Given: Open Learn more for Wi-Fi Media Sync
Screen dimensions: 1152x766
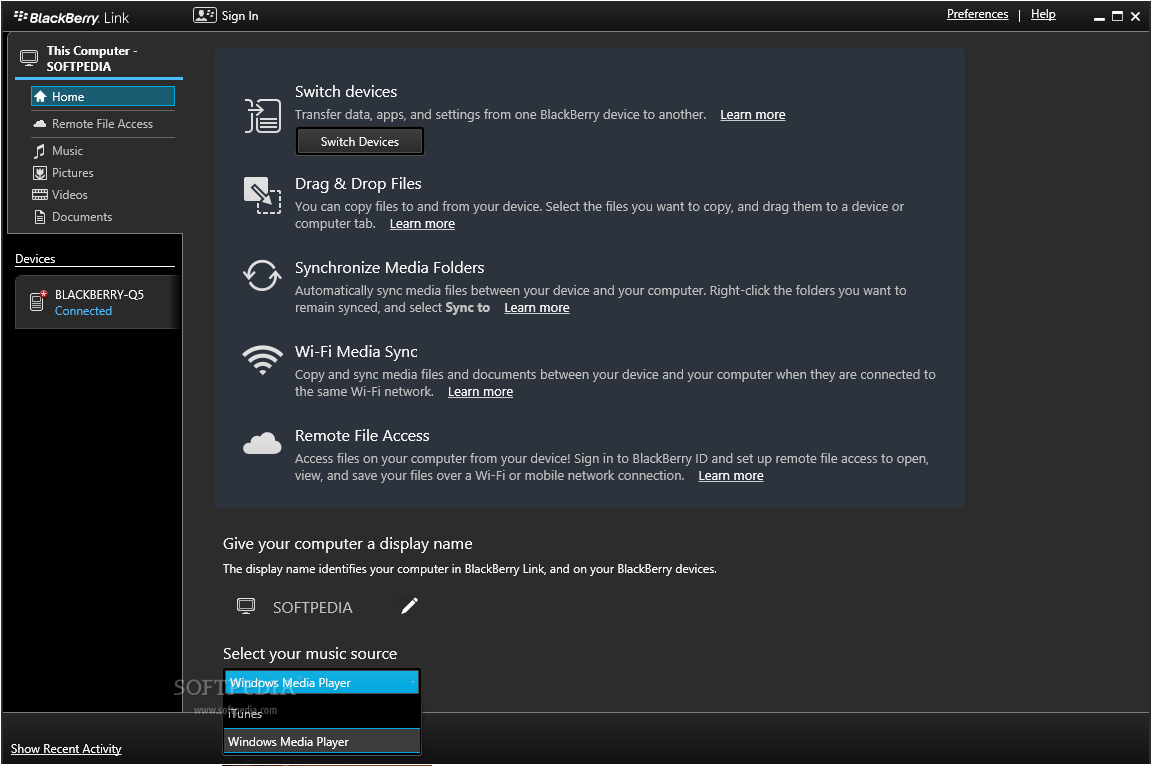Looking at the screenshot, I should (x=480, y=392).
